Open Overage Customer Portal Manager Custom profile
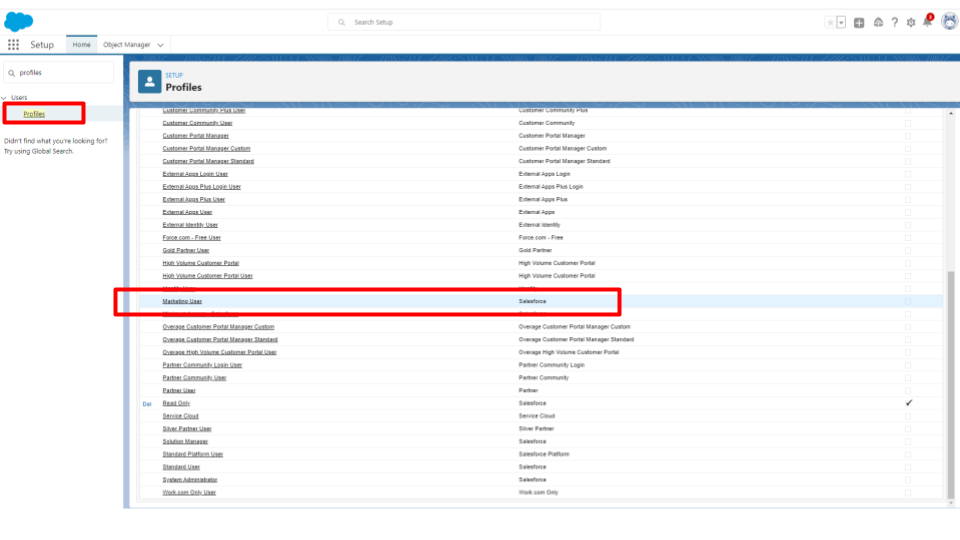The height and width of the screenshot is (540, 960). [218, 327]
